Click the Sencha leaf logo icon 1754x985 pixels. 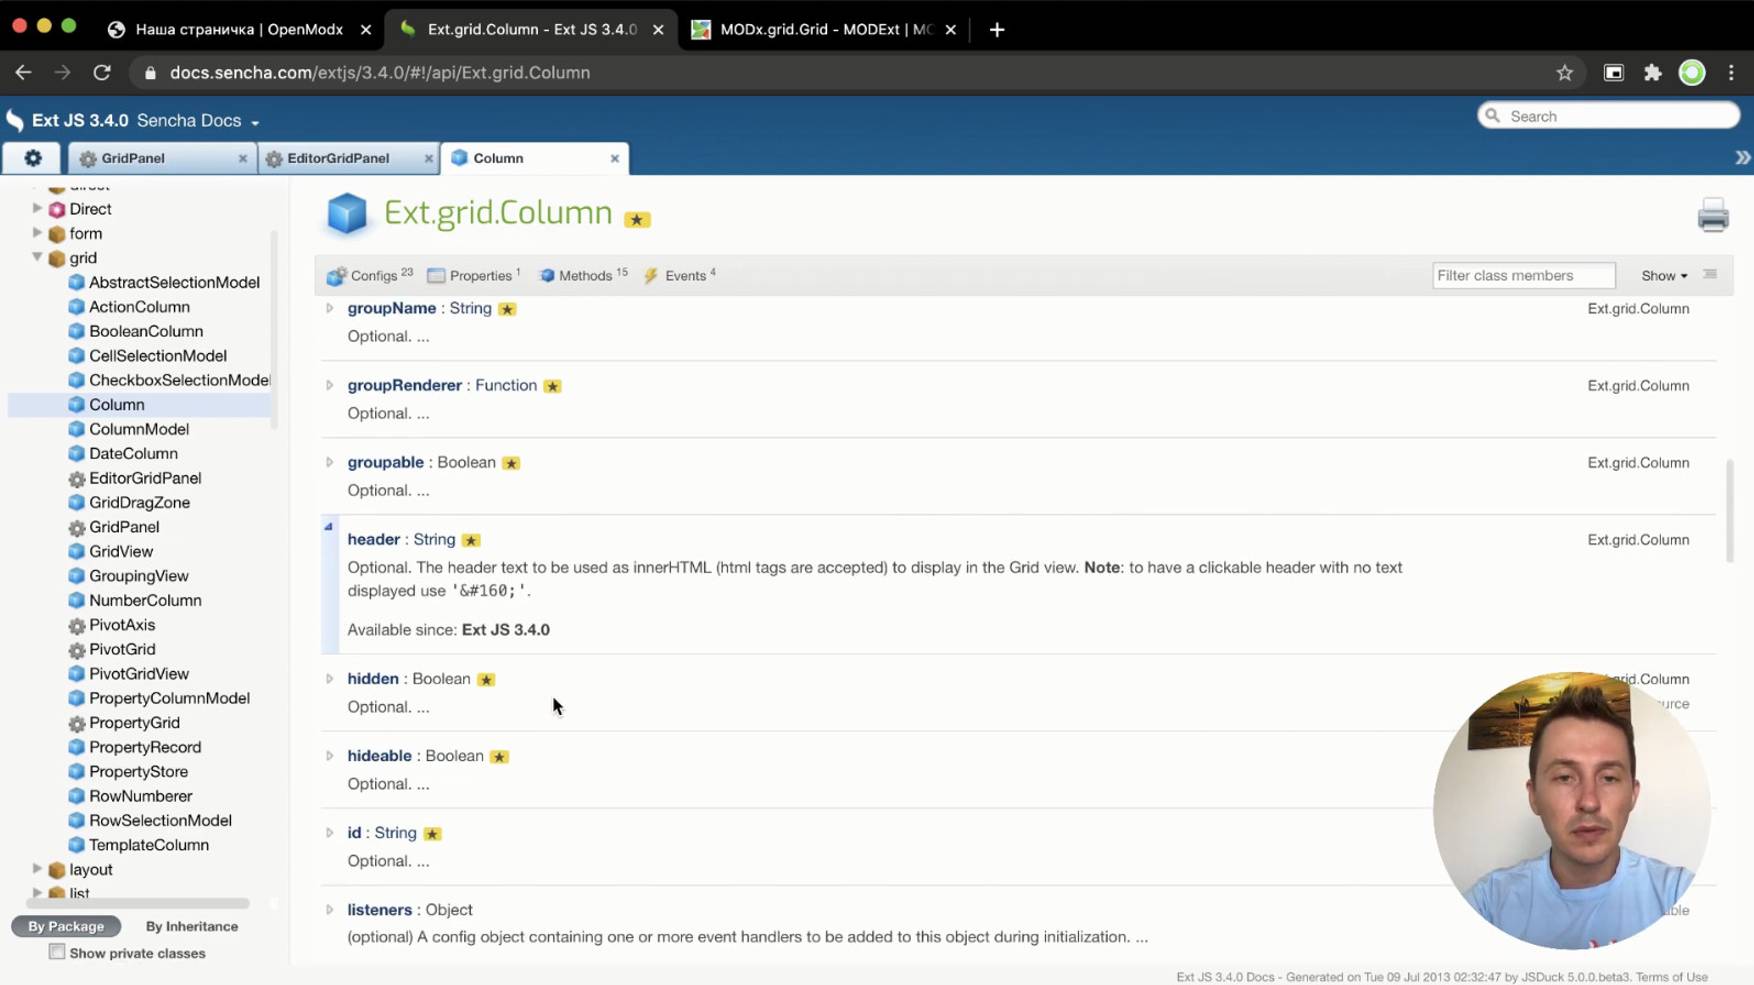click(x=15, y=121)
